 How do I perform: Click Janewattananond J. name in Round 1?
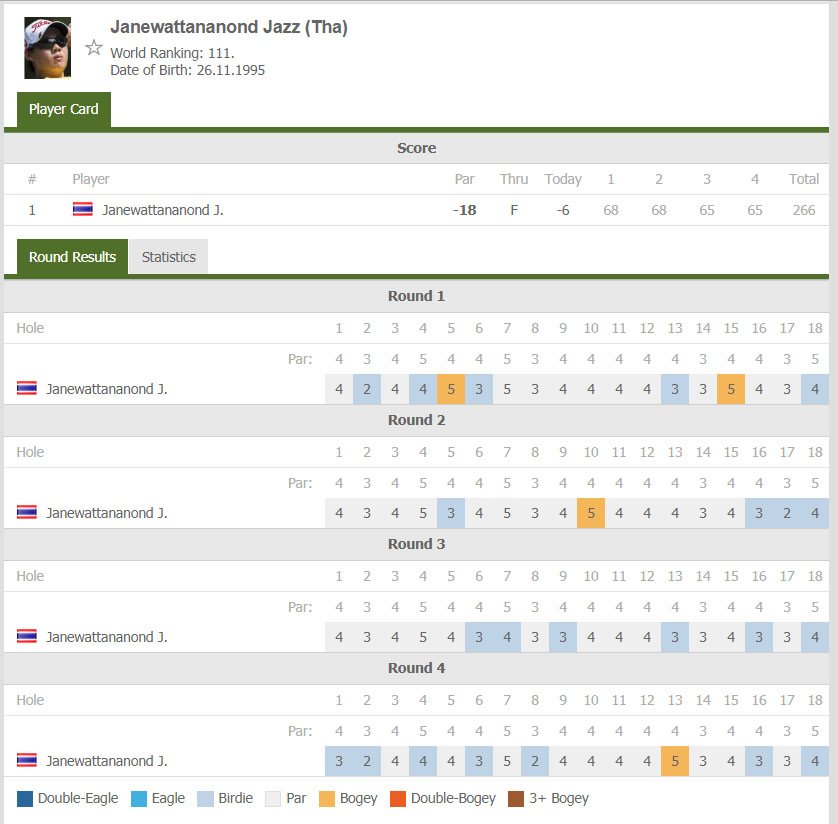[106, 389]
